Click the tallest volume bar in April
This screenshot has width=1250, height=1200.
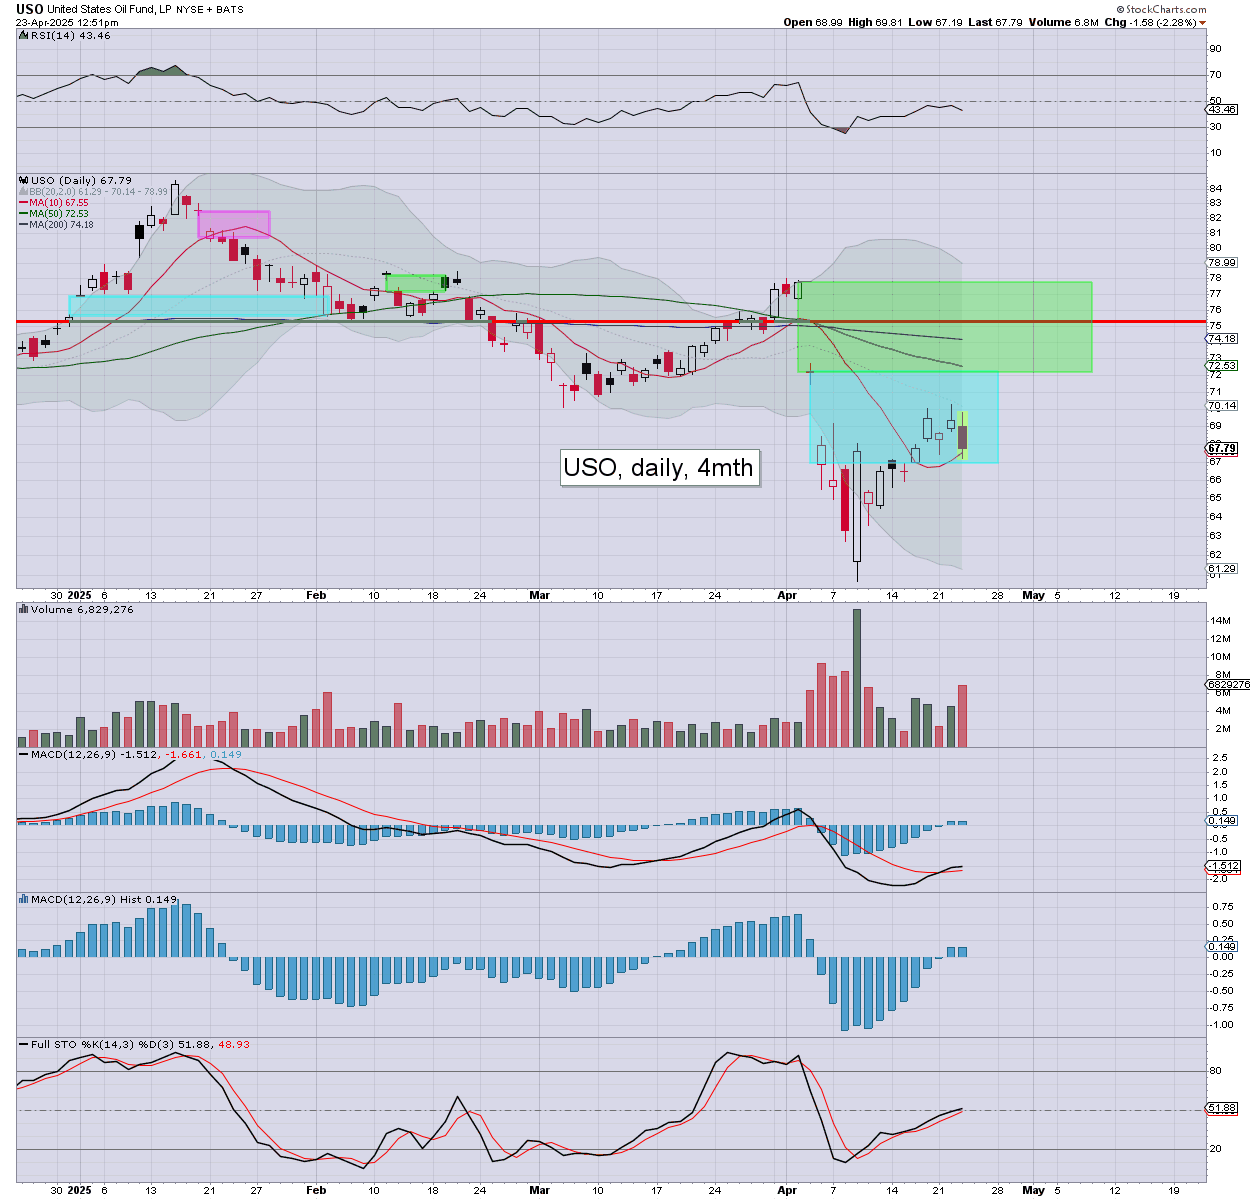(856, 678)
